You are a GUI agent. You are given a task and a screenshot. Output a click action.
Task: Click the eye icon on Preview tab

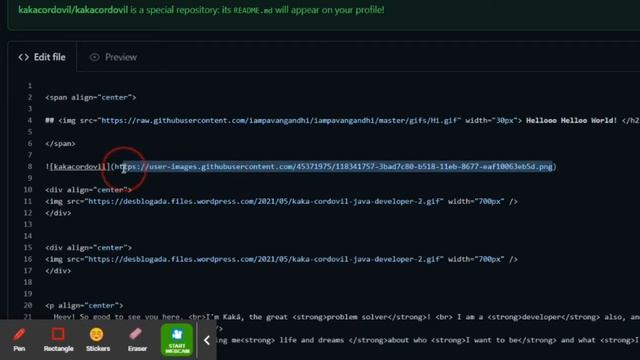94,57
